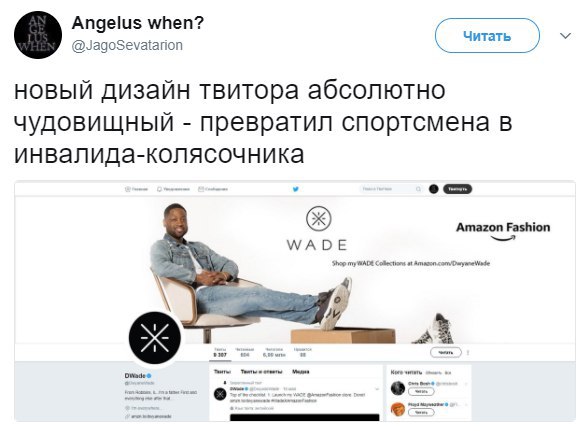Click the home icon in embedded navbar

tap(128, 189)
